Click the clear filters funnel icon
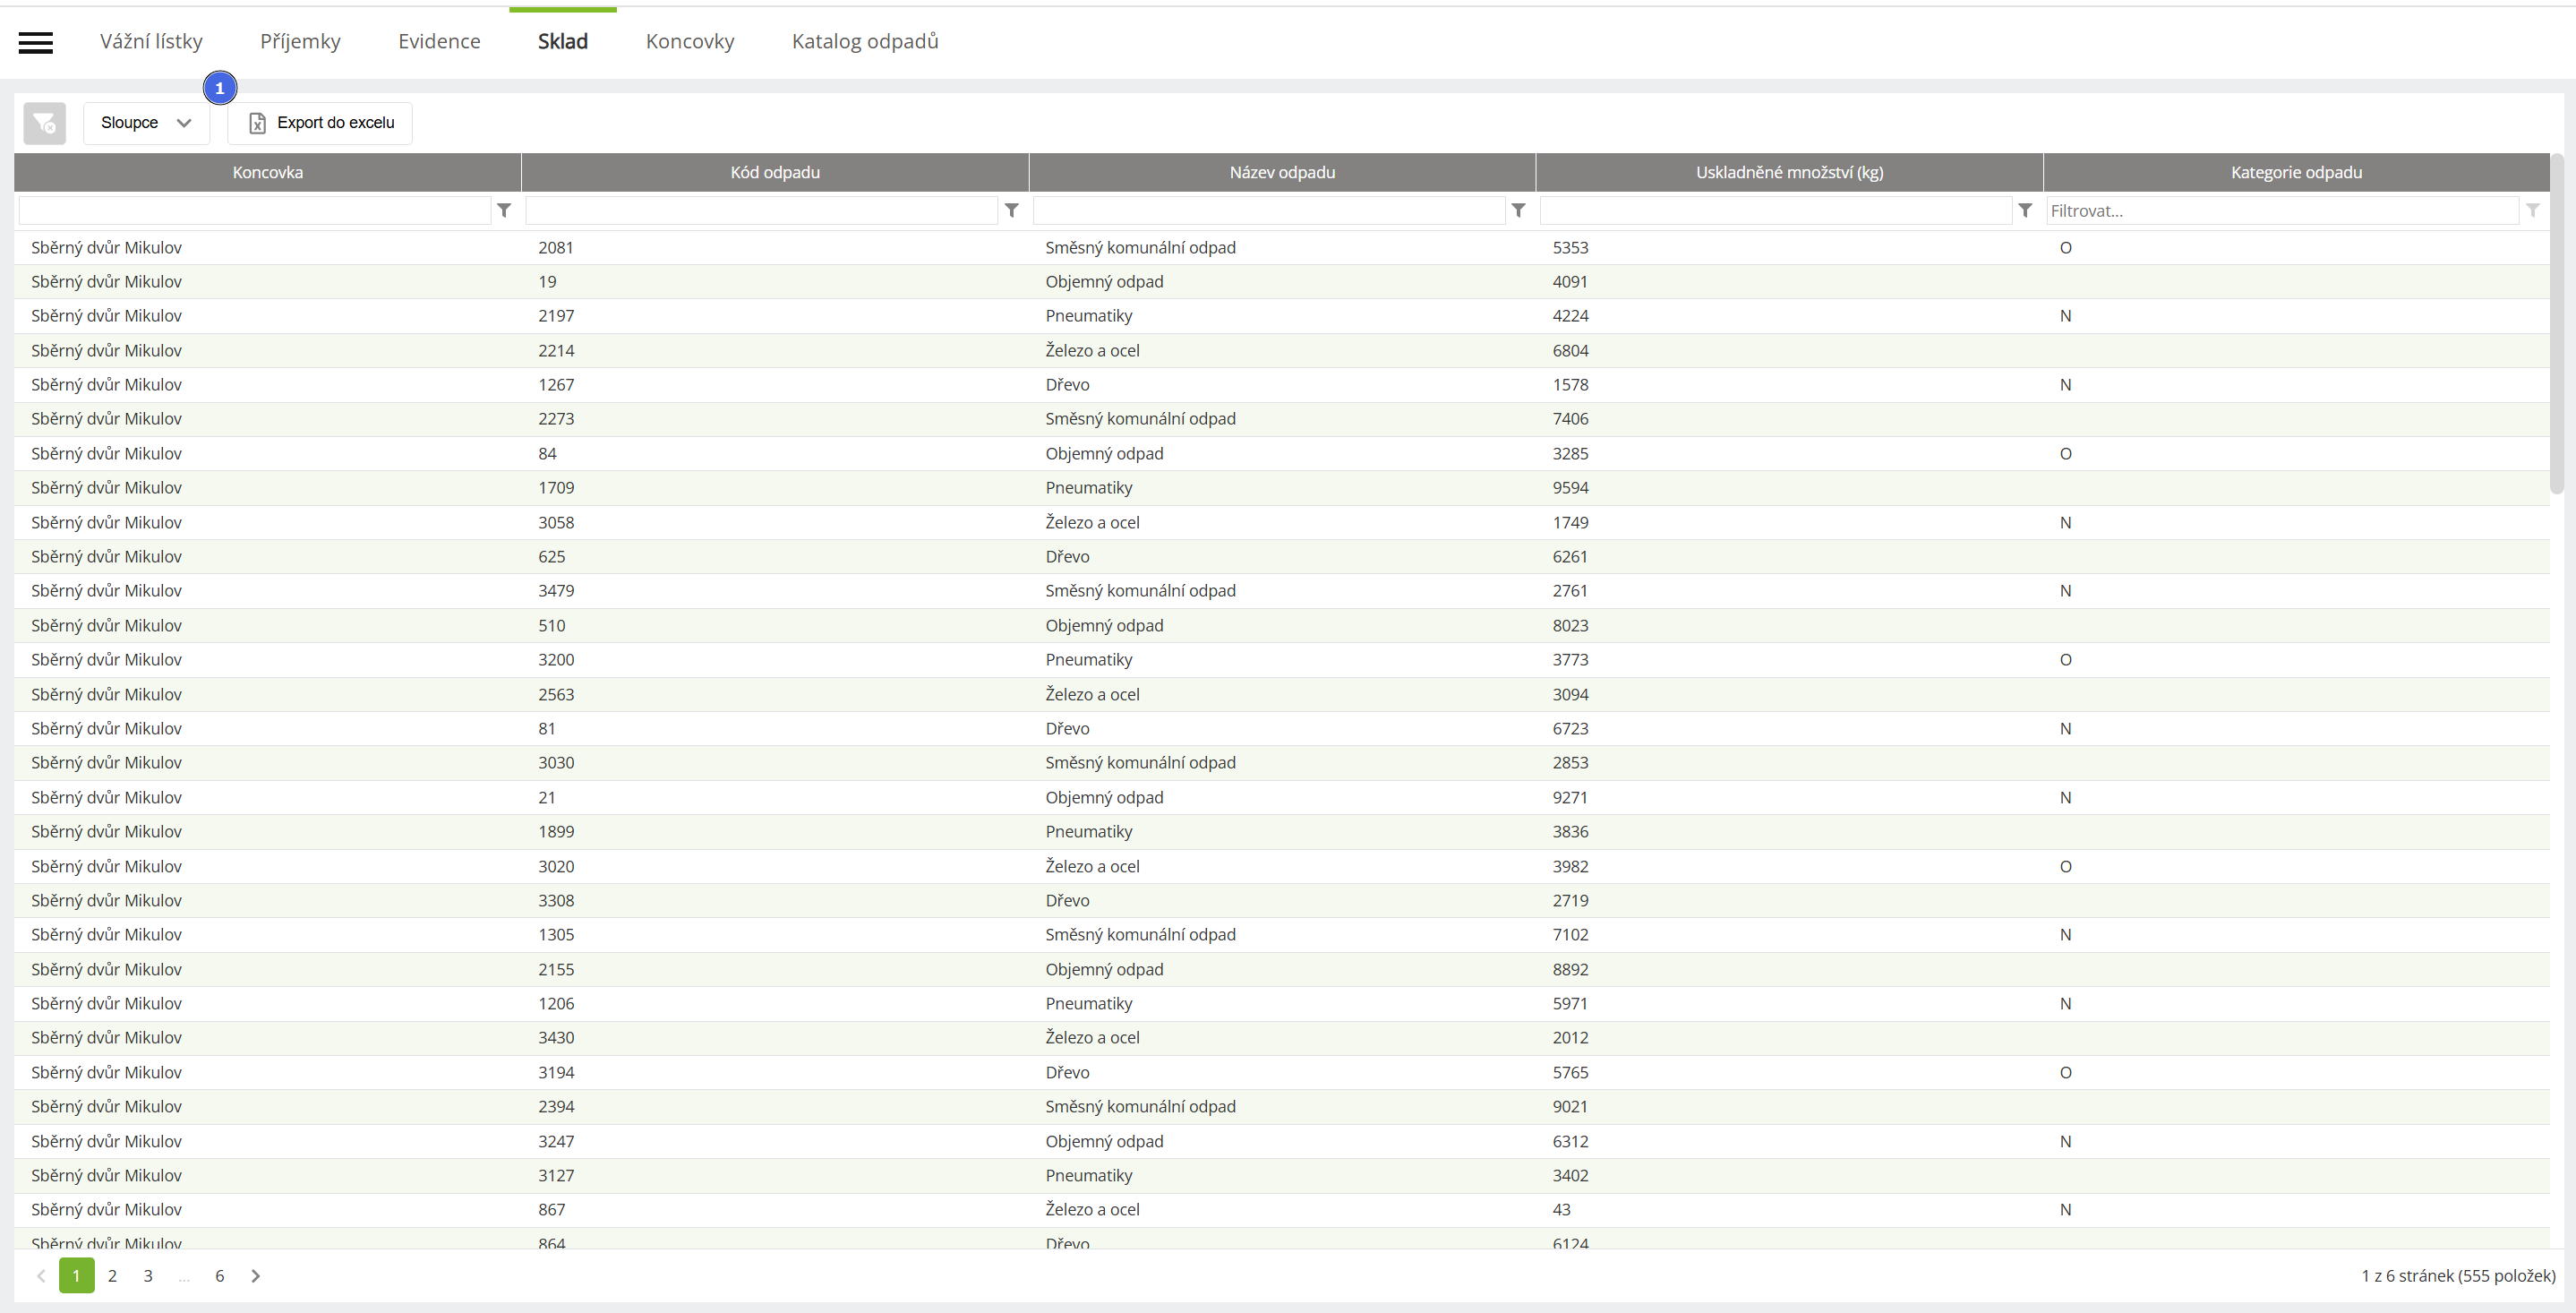 click(44, 123)
